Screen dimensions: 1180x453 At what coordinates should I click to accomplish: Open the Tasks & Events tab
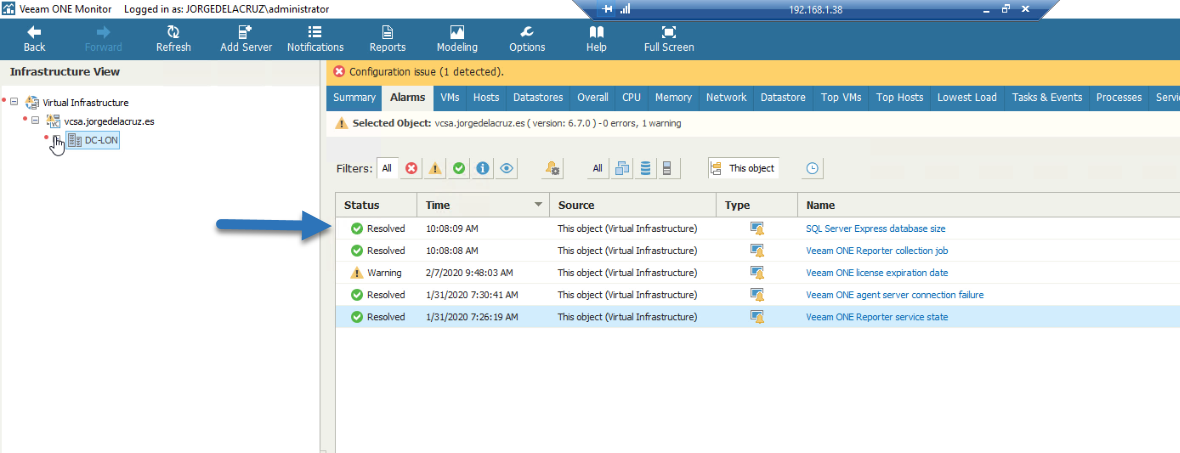point(1047,98)
